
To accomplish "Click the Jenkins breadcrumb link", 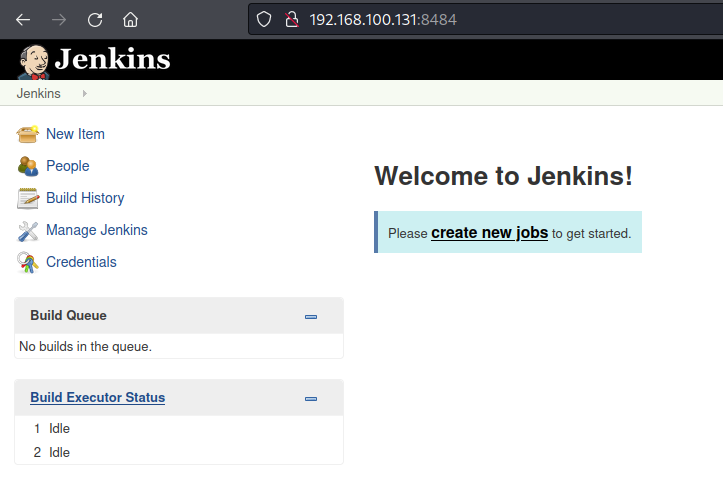I will click(38, 94).
